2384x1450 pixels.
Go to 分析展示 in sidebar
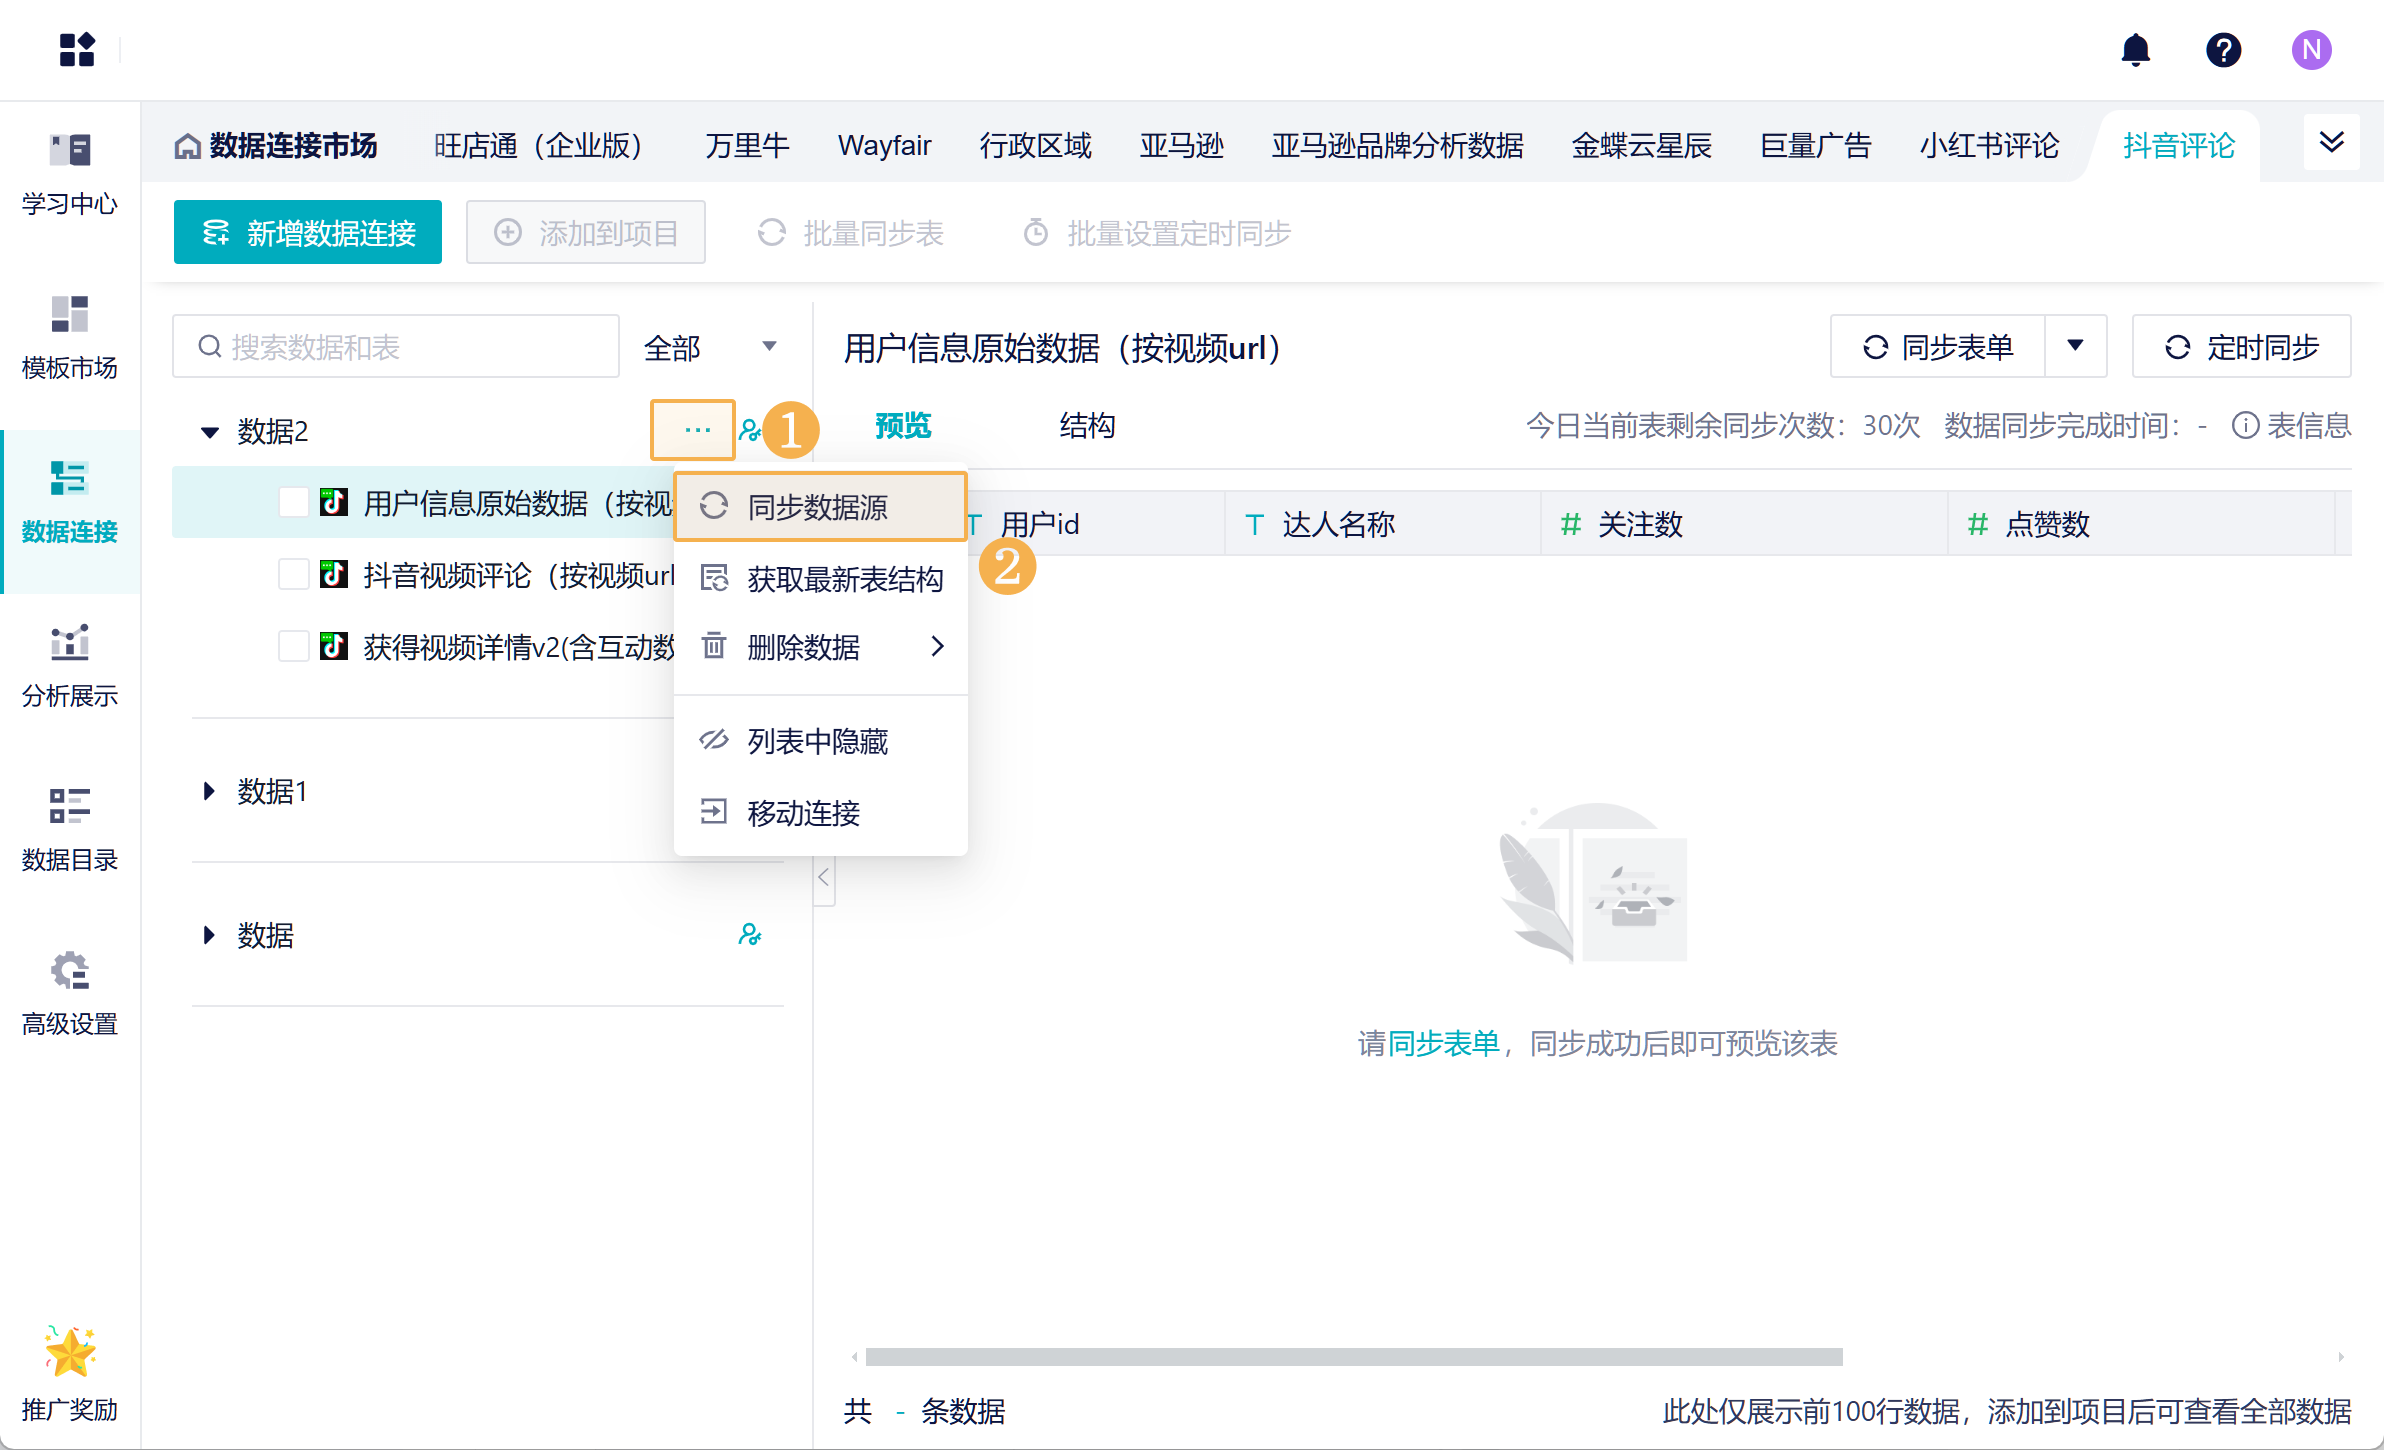click(x=69, y=644)
